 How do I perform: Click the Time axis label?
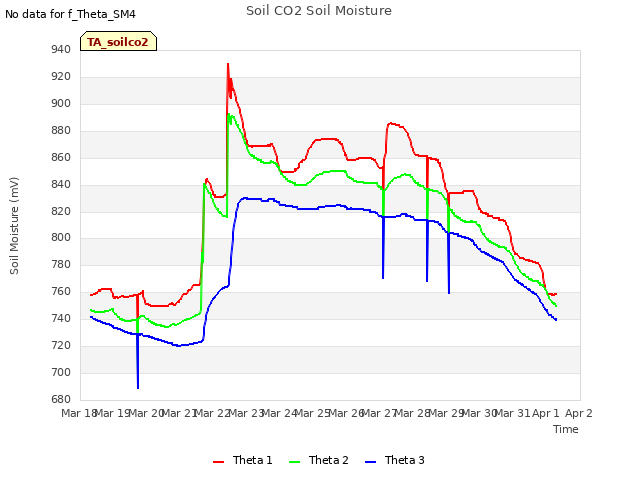click(566, 429)
